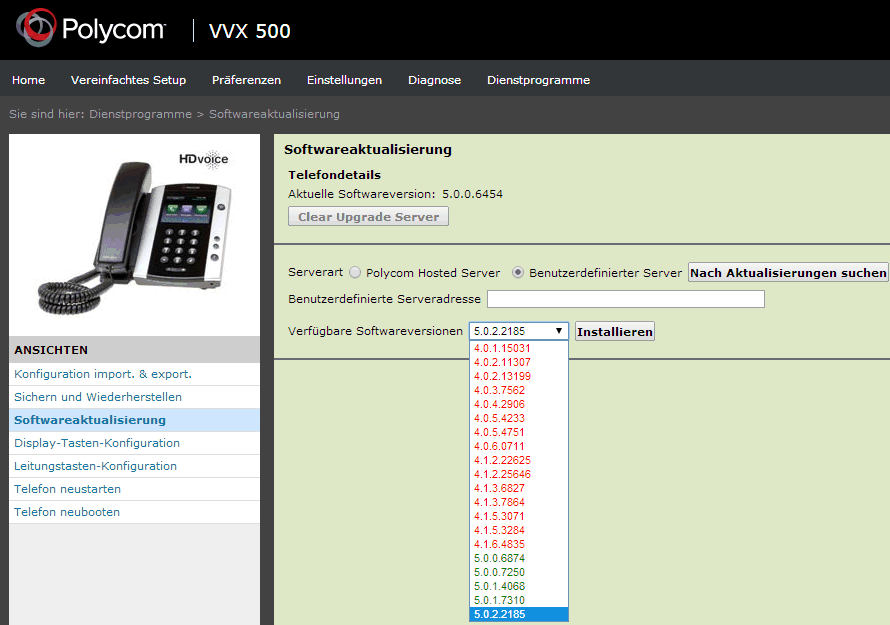Select Benutzerdefinierter Server radio button
Image resolution: width=890 pixels, height=625 pixels.
click(x=518, y=272)
